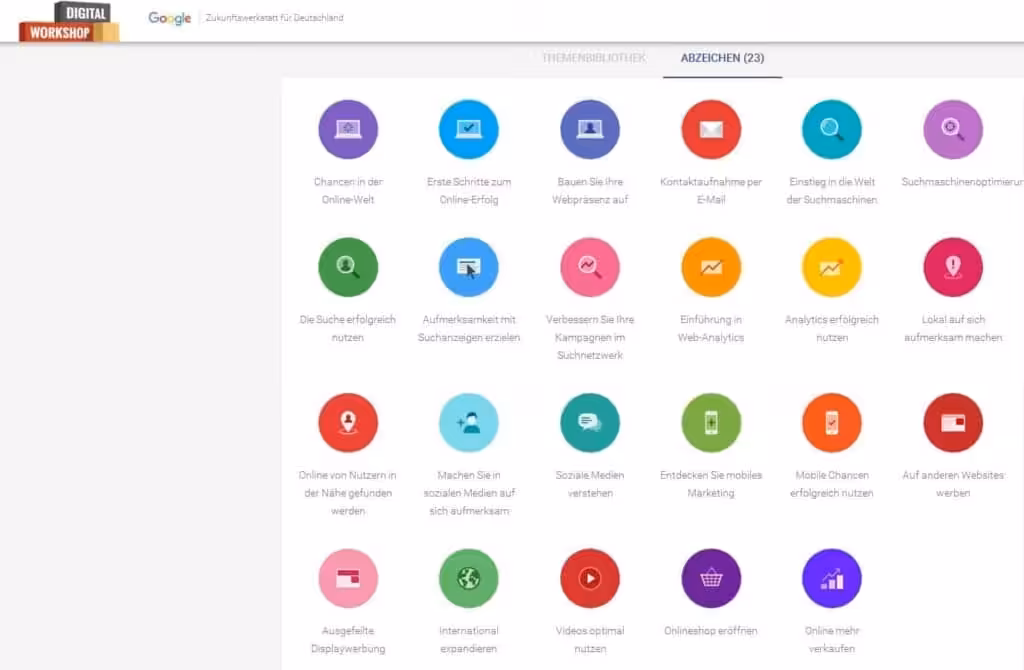The height and width of the screenshot is (670, 1024).
Task: Click 'Online von Nutzern in der Nähe gefunden' label
Action: point(348,492)
